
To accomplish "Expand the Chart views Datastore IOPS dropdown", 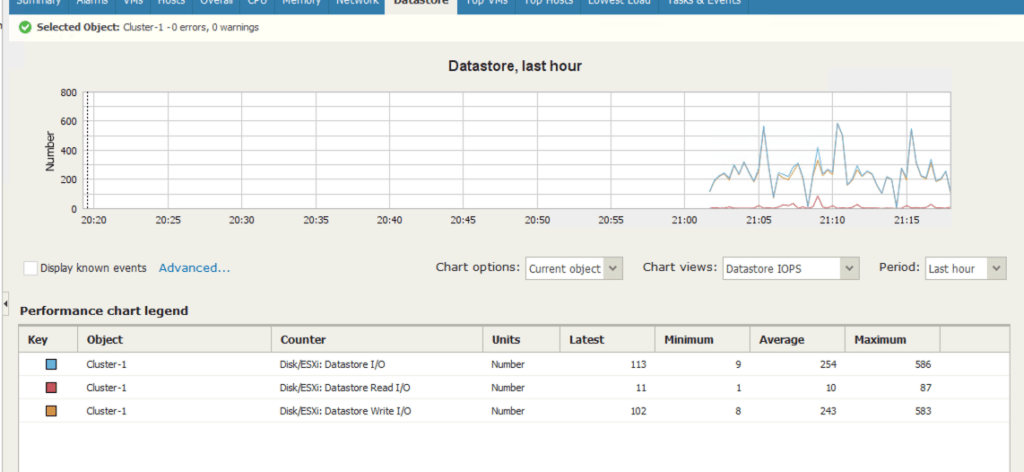I will pos(790,268).
